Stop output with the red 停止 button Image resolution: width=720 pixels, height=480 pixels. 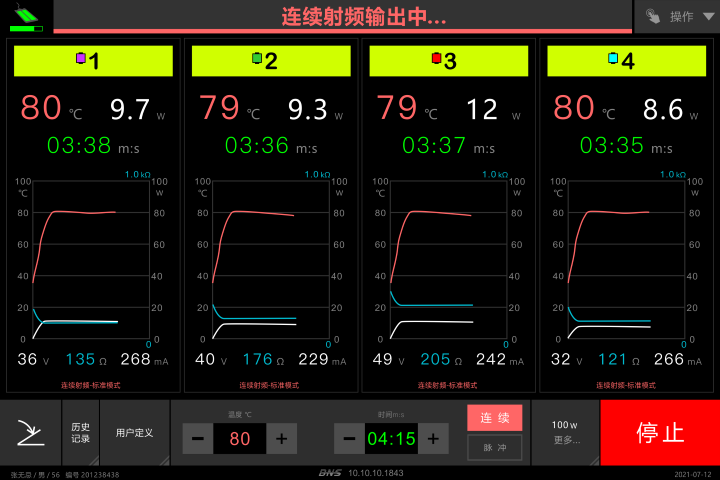click(x=660, y=433)
